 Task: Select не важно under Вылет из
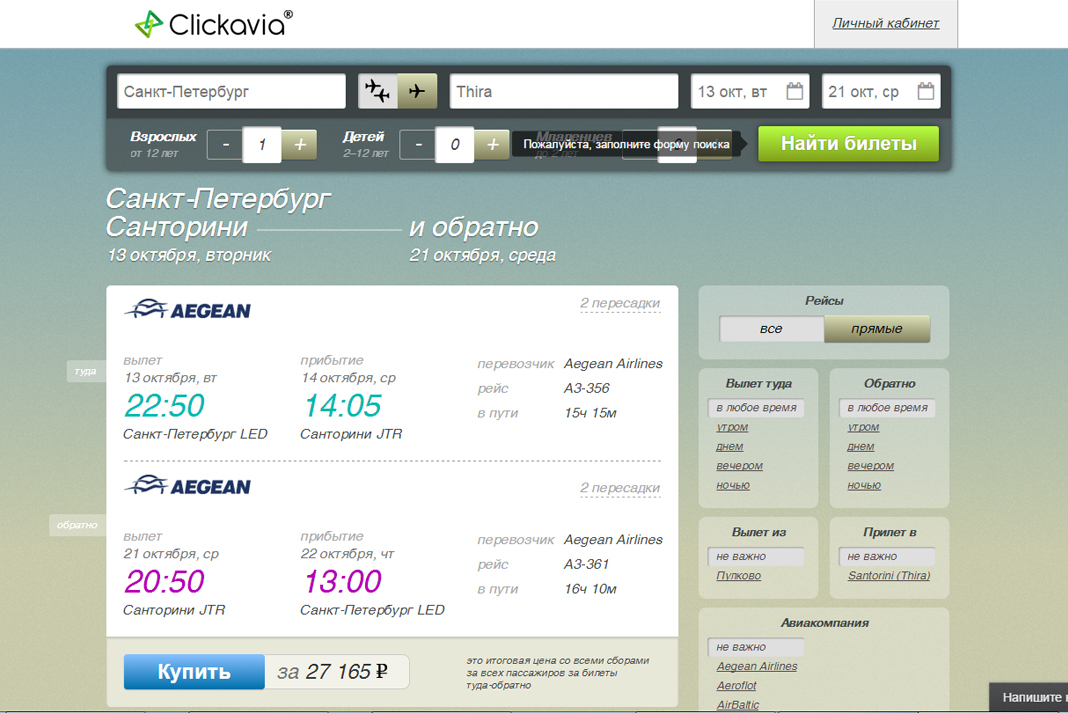pos(756,556)
